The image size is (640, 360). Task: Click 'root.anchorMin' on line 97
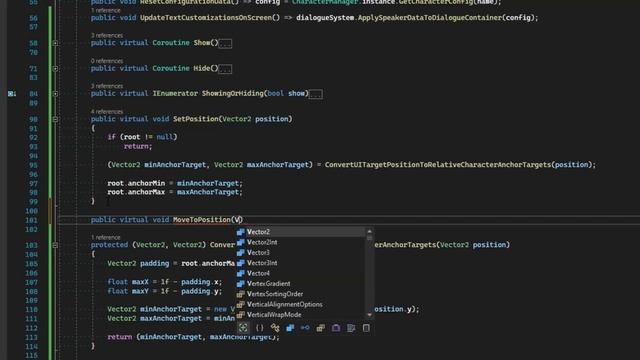tap(136, 183)
